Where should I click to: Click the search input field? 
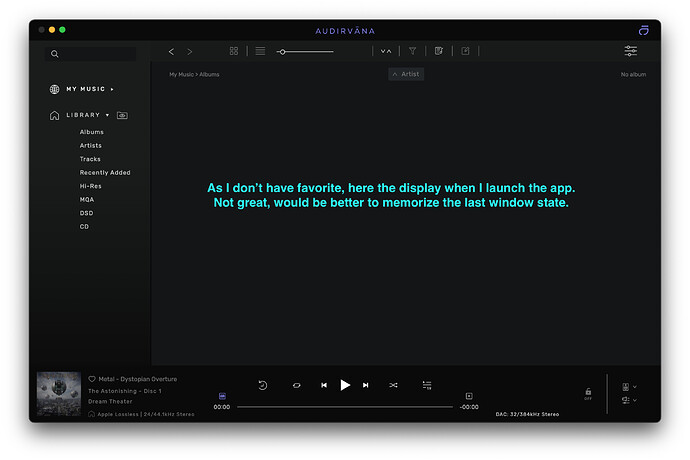(x=91, y=54)
